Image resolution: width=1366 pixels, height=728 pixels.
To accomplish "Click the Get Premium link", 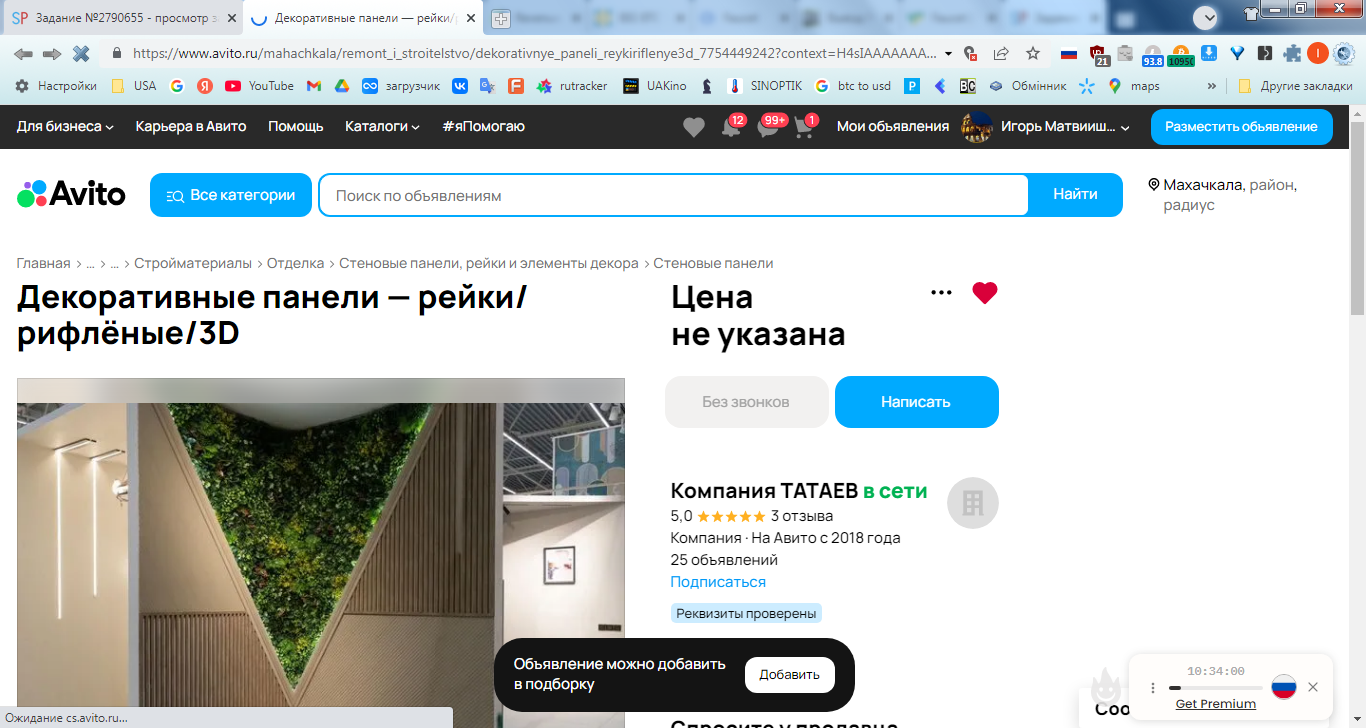I will tap(1215, 704).
